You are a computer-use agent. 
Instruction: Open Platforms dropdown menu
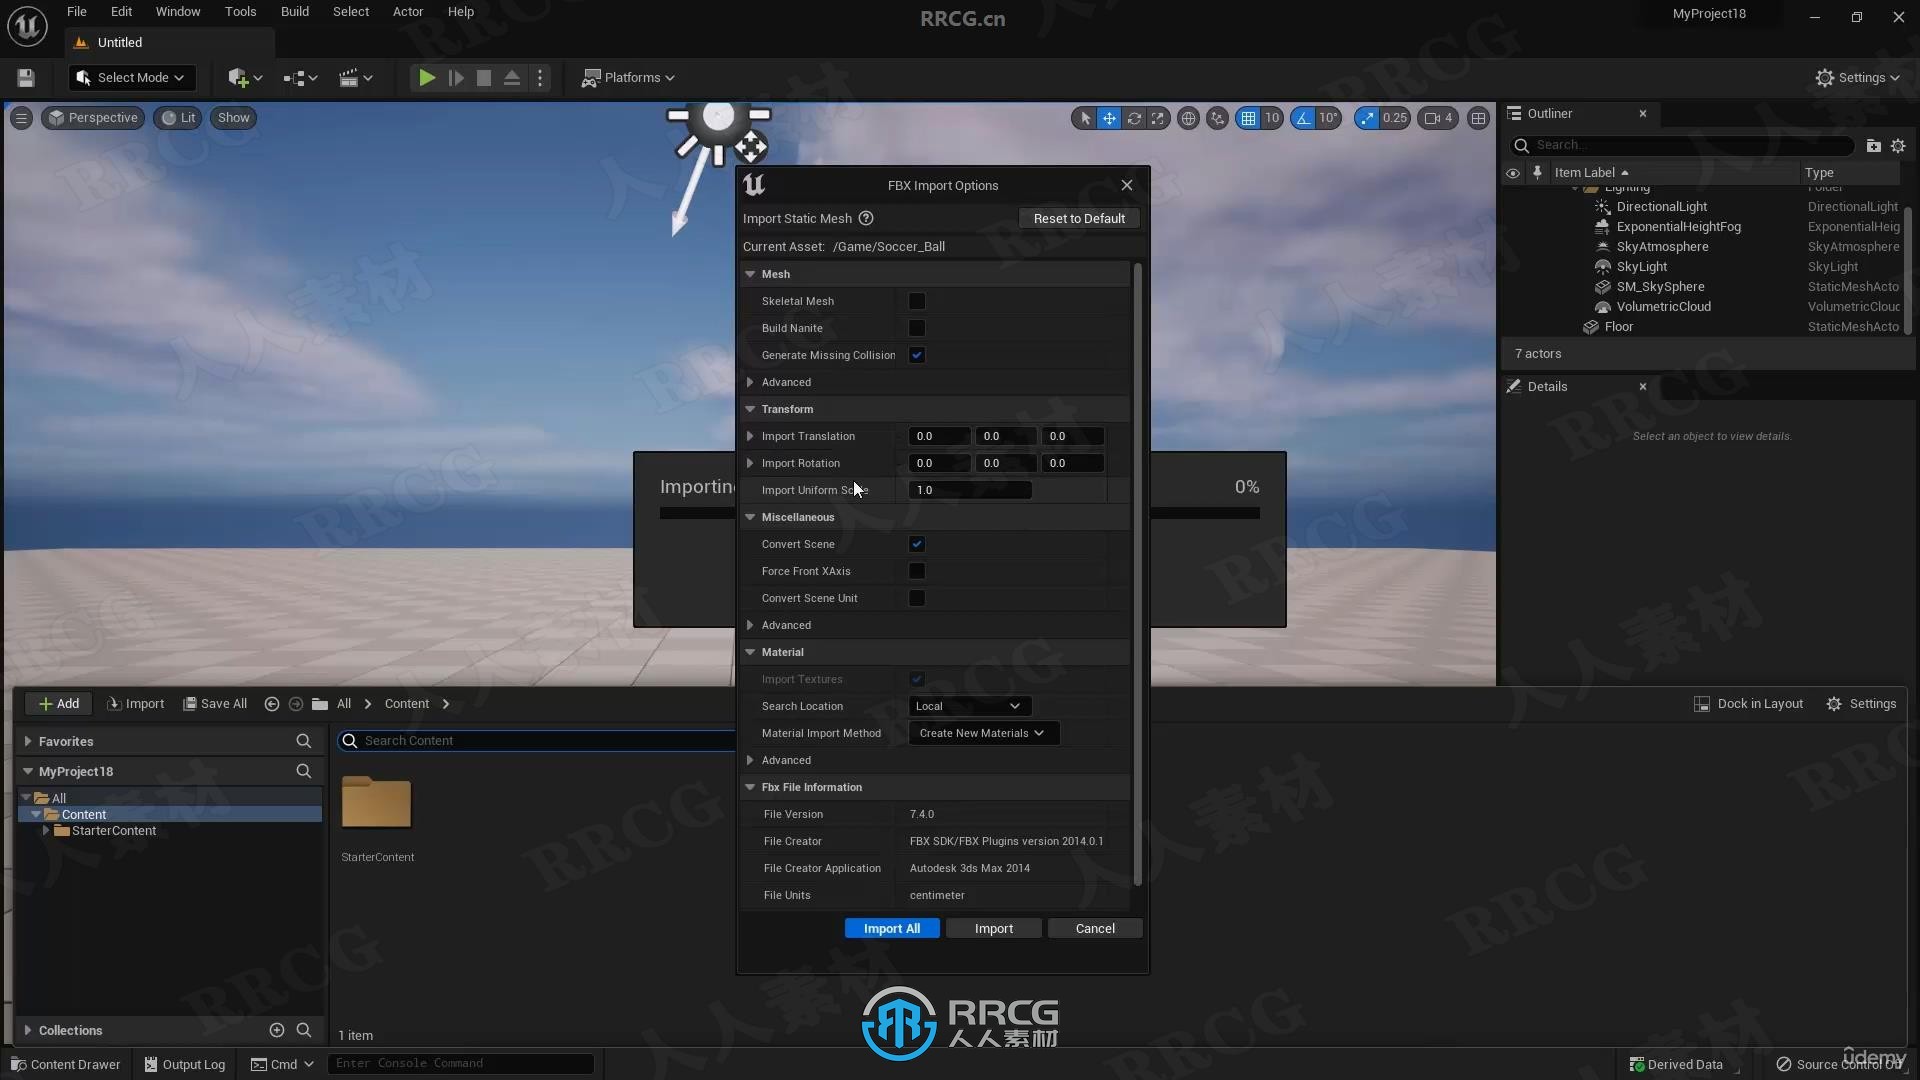628,78
